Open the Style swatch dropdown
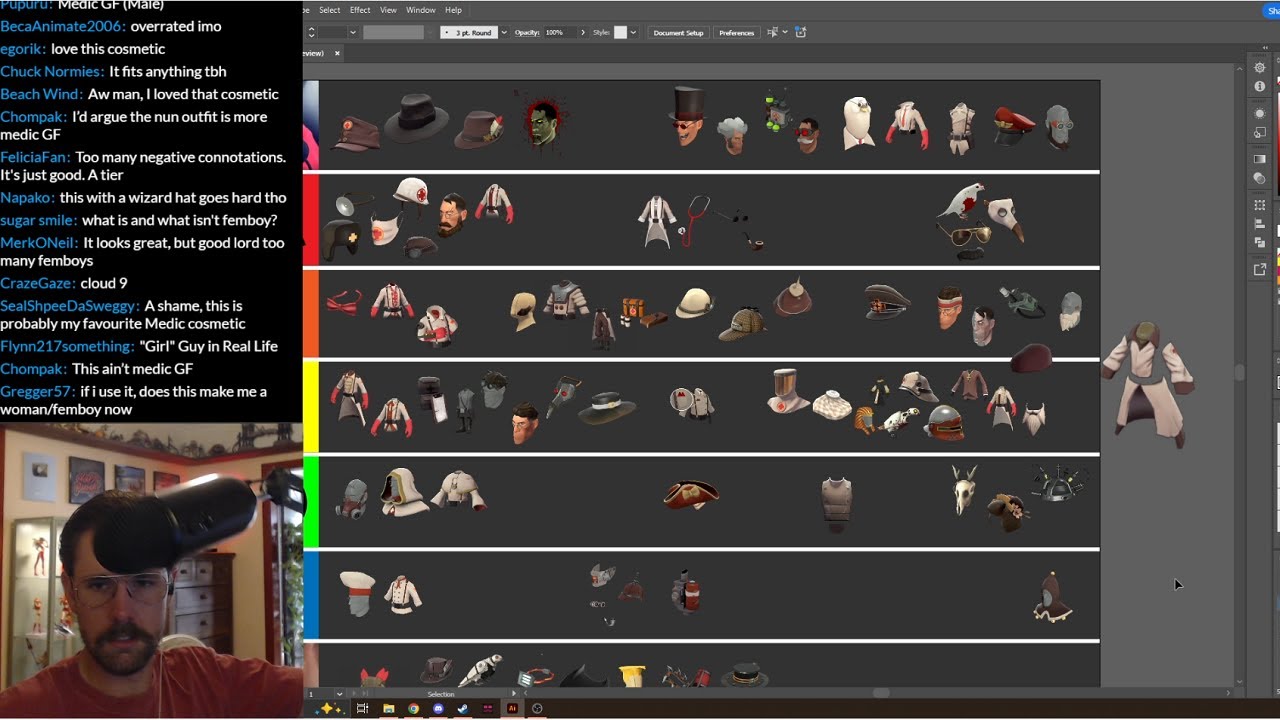Viewport: 1280px width, 720px height. (632, 32)
